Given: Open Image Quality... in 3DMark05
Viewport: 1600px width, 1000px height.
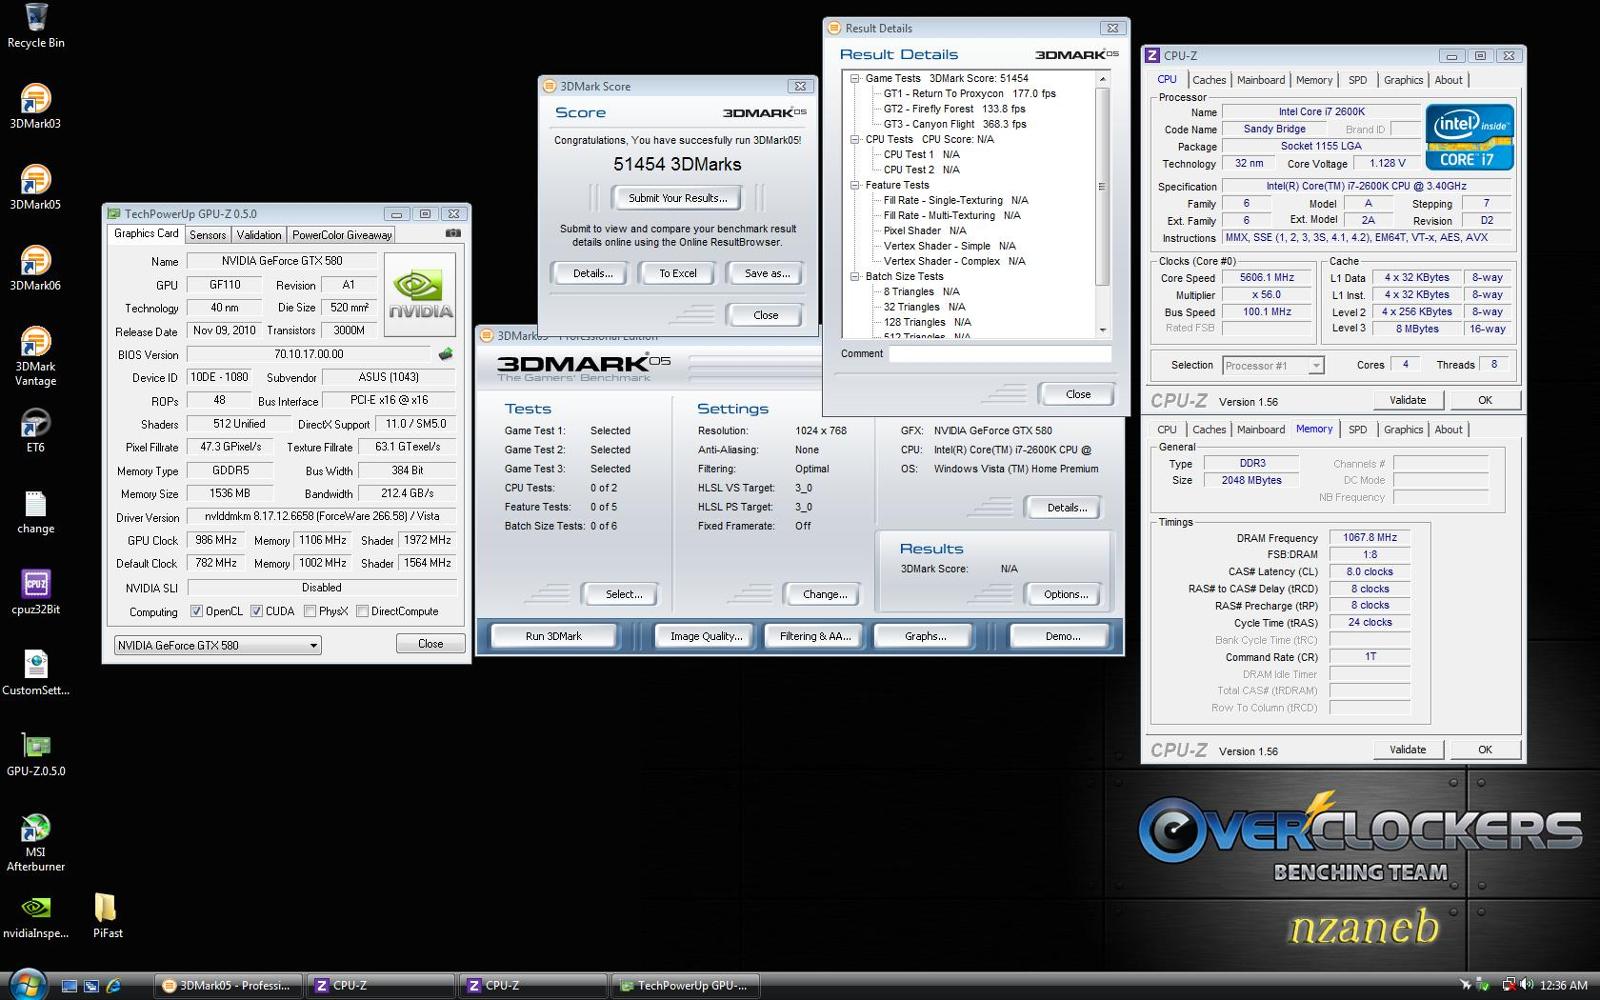Looking at the screenshot, I should click(706, 636).
